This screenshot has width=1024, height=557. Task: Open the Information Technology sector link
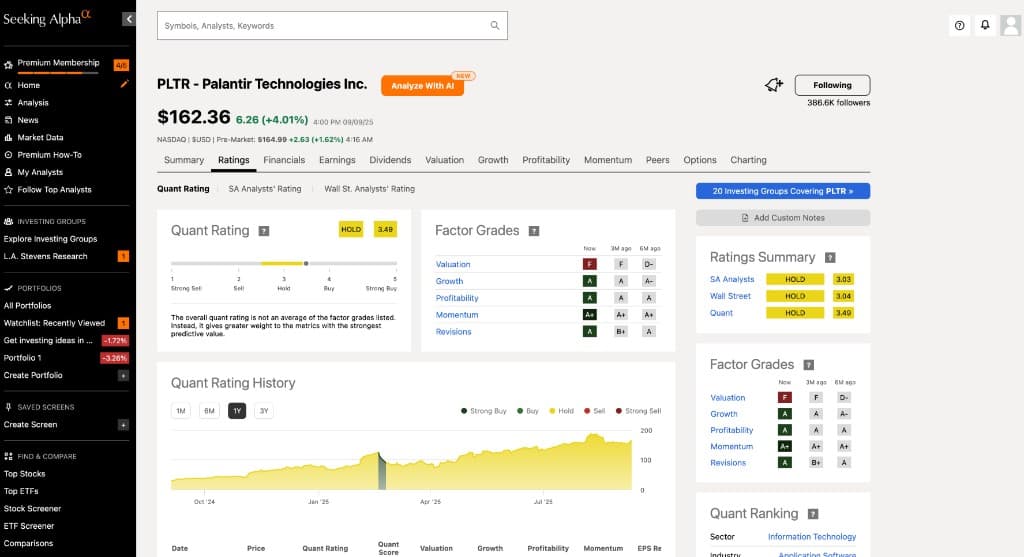point(812,537)
